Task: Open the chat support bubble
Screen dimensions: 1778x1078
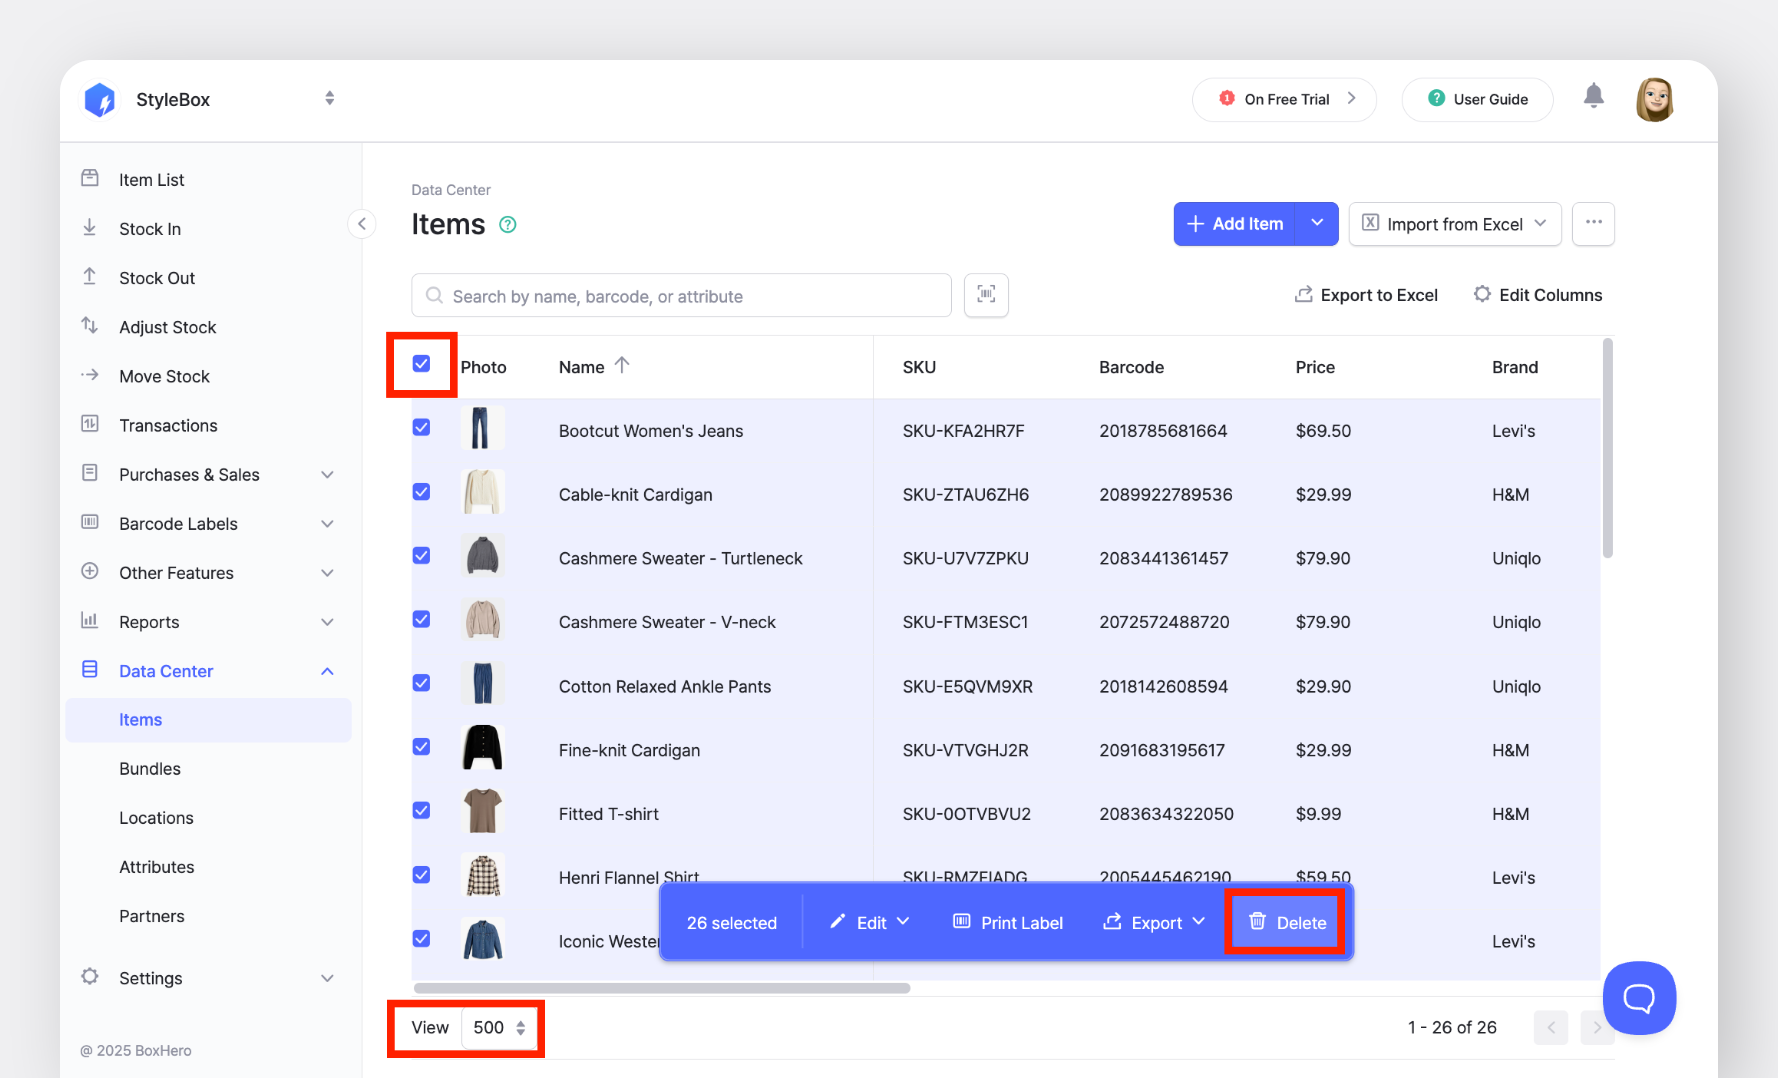Action: pyautogui.click(x=1638, y=997)
